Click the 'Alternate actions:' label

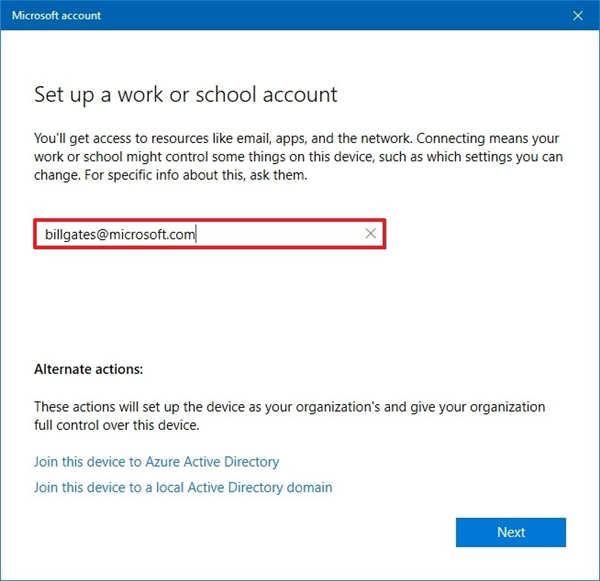pos(88,369)
